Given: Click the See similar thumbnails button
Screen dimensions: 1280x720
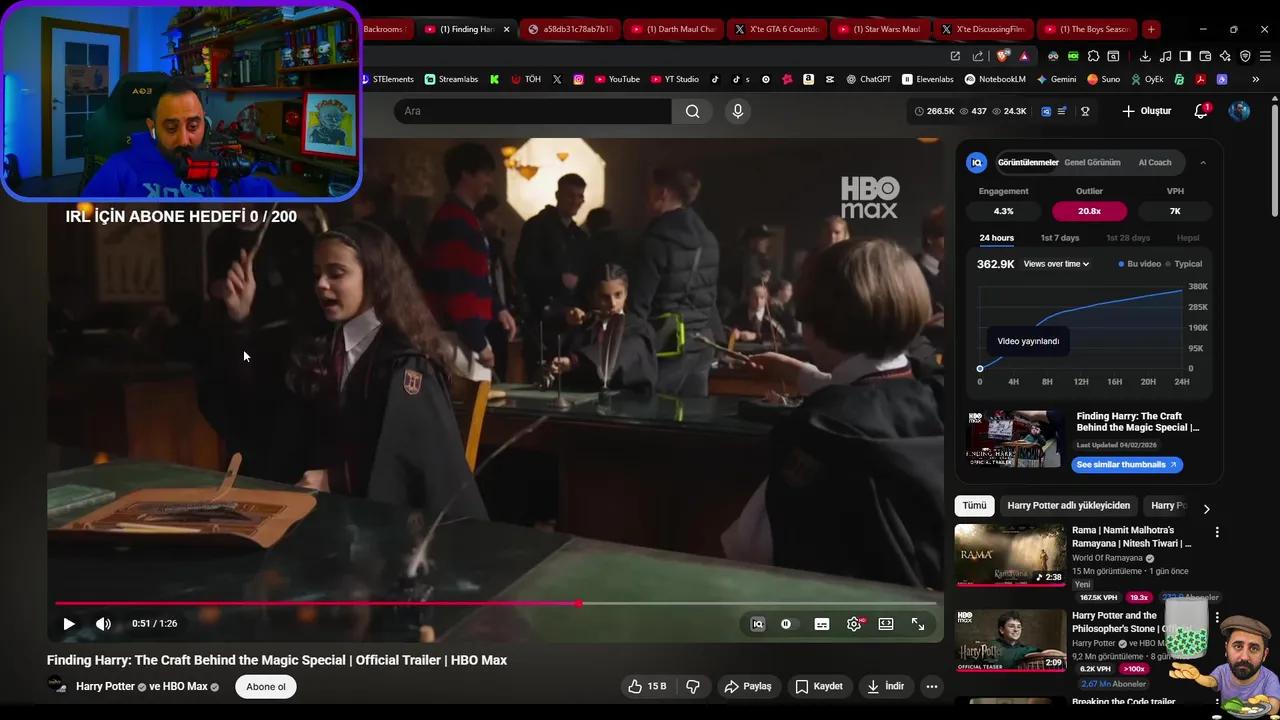Looking at the screenshot, I should tap(1127, 464).
